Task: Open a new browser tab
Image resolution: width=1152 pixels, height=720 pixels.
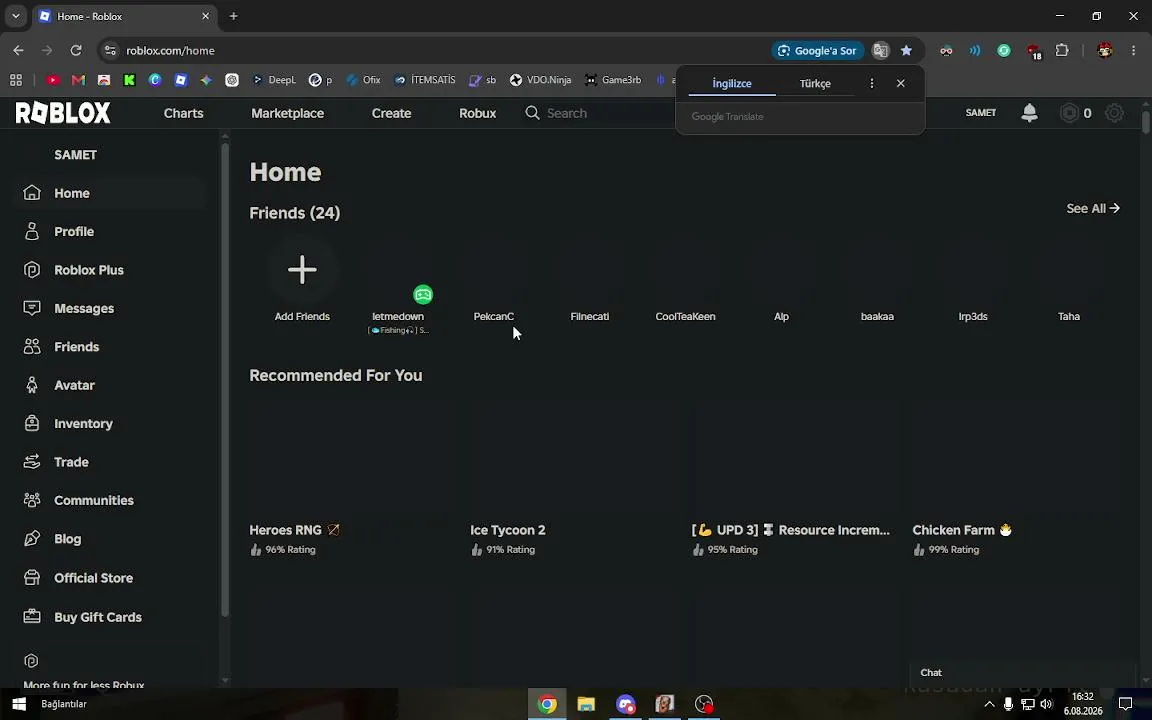Action: pos(234,16)
